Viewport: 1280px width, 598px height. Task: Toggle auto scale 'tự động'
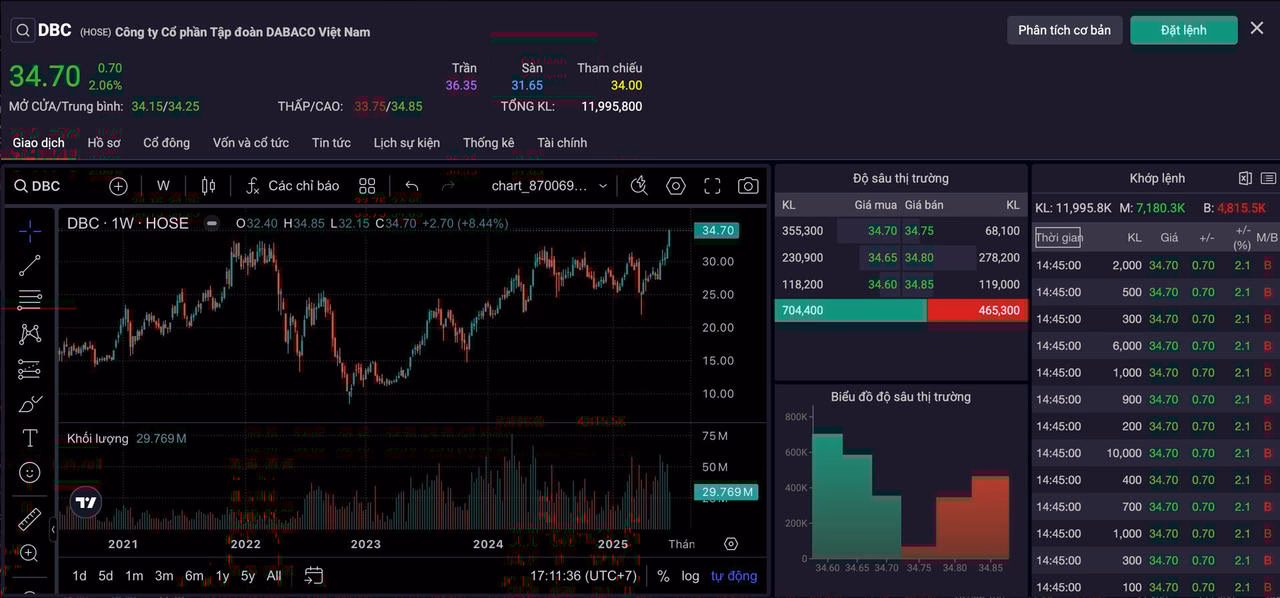click(x=734, y=576)
